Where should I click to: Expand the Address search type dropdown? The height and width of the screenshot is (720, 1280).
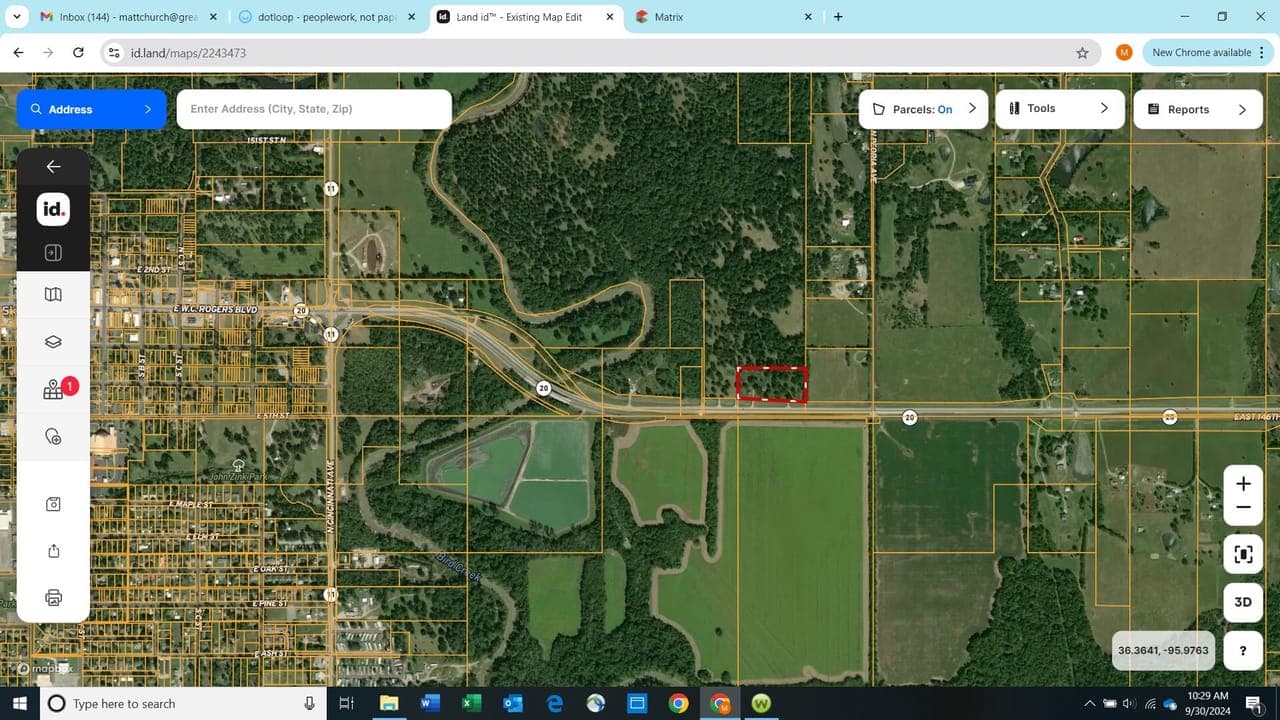[x=91, y=109]
